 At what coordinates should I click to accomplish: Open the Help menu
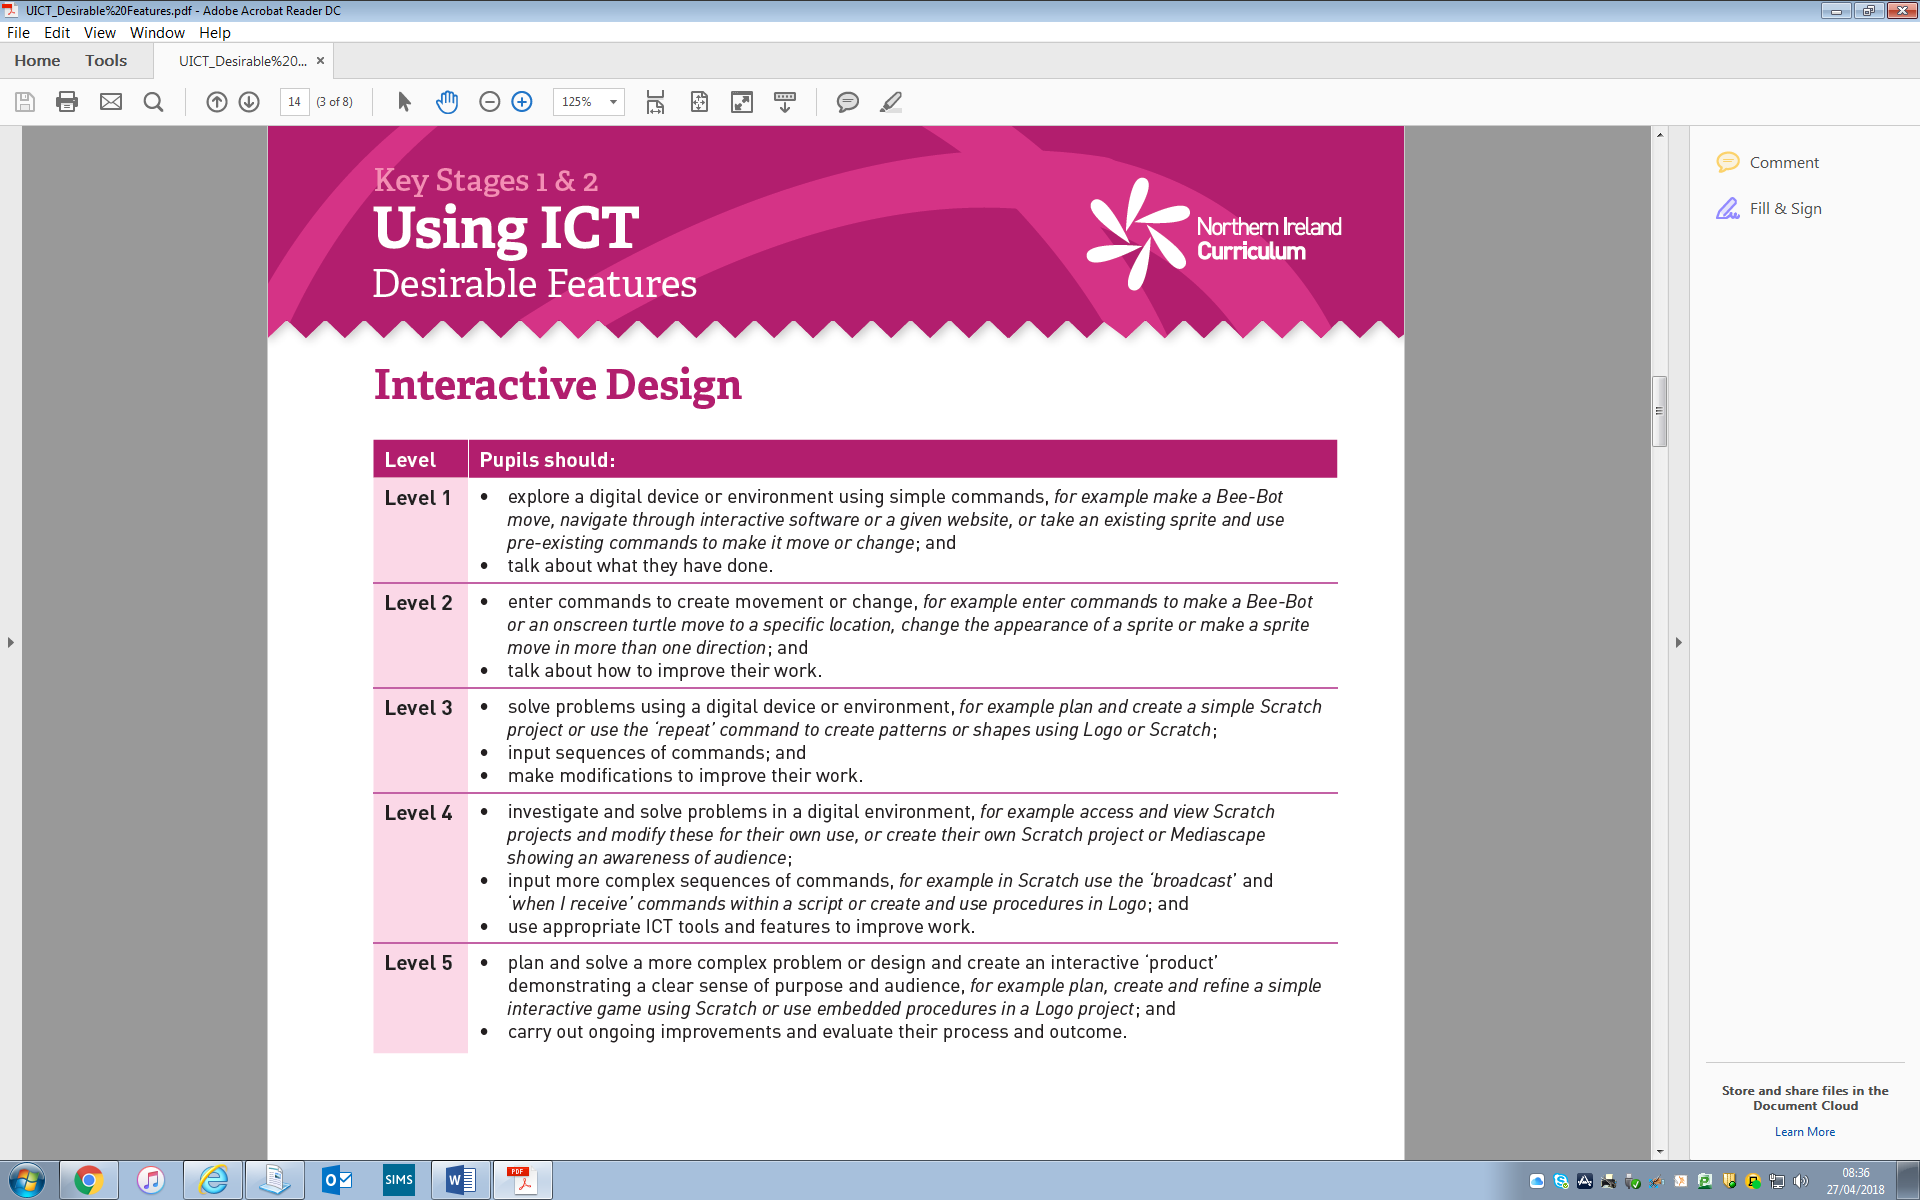pos(215,32)
